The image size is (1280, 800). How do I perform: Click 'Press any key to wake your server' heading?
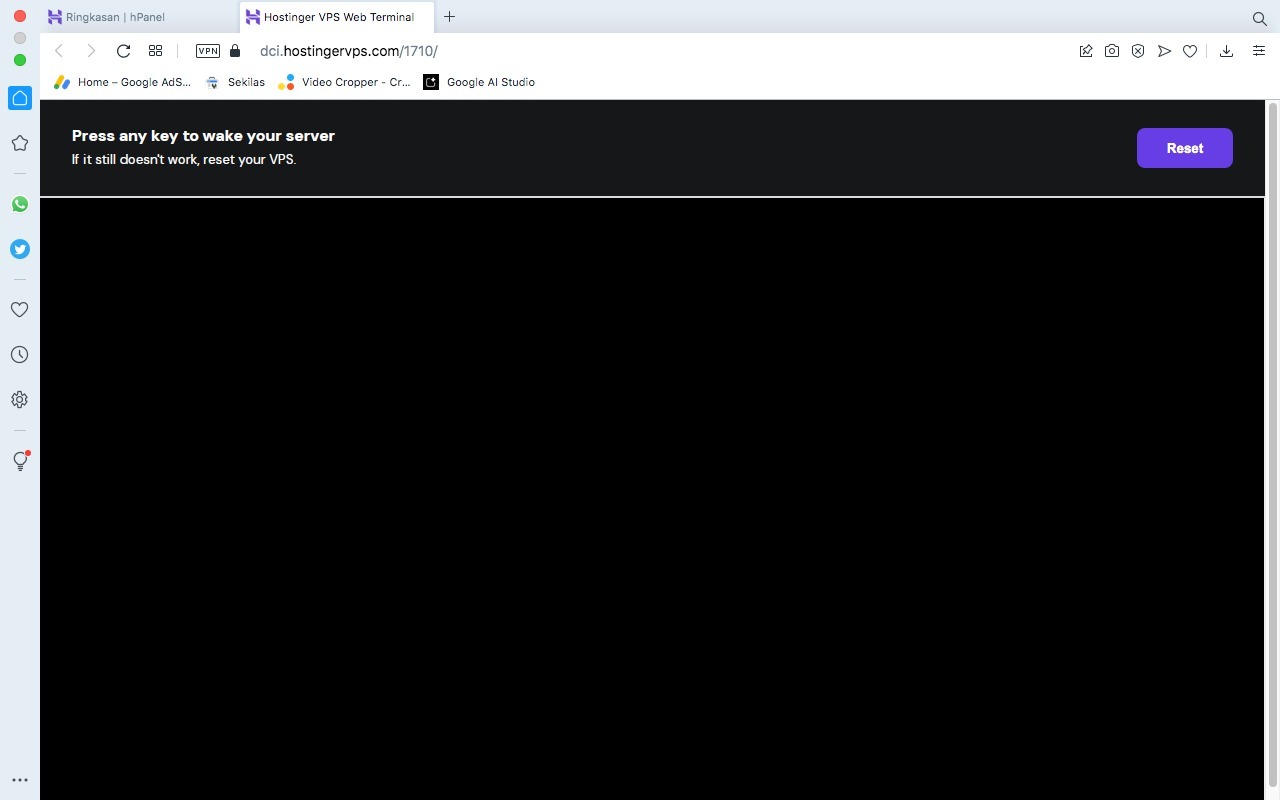coord(203,136)
